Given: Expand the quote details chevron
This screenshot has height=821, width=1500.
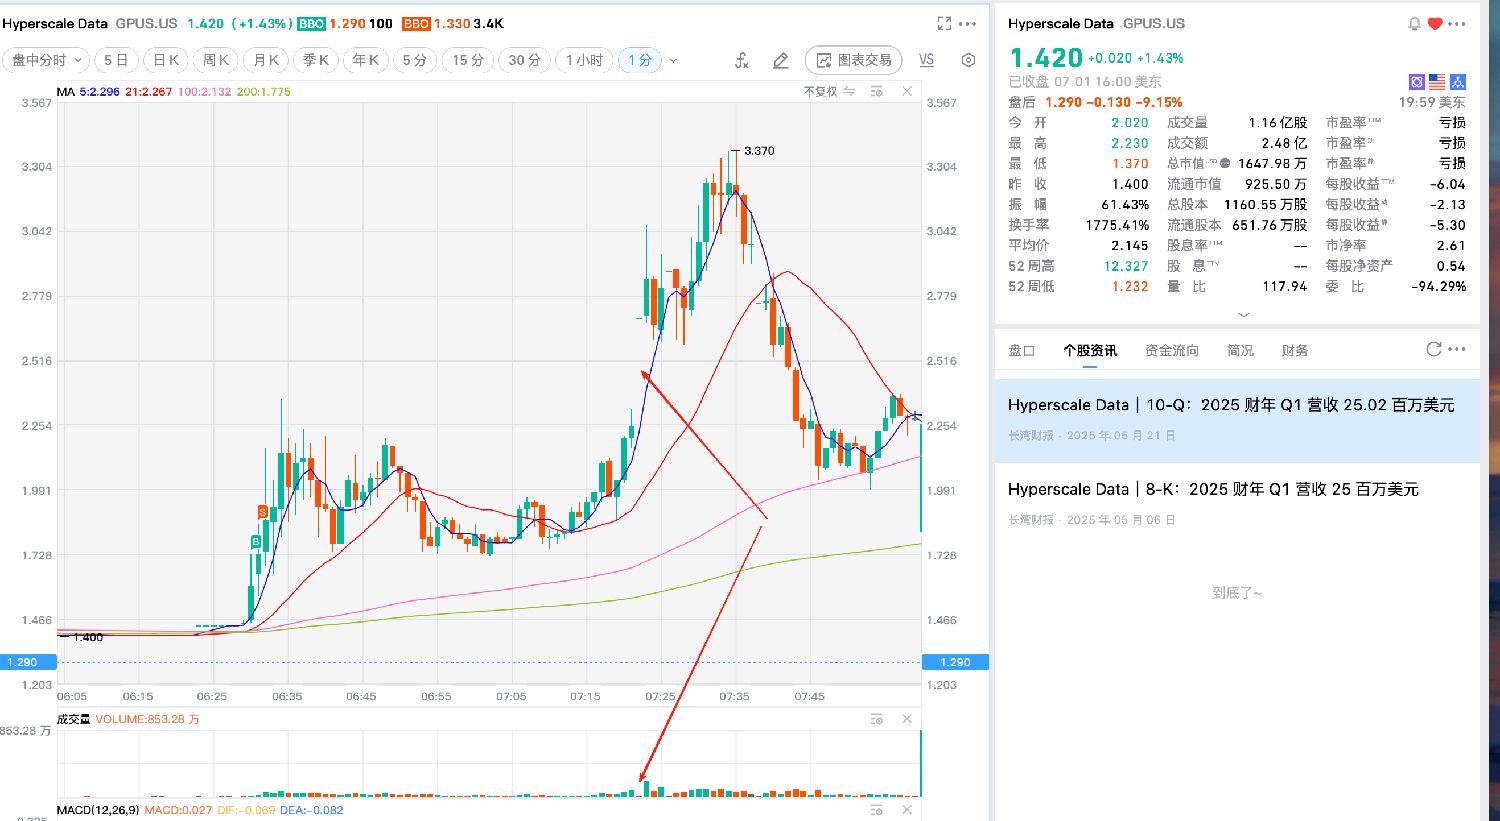Looking at the screenshot, I should [1243, 314].
